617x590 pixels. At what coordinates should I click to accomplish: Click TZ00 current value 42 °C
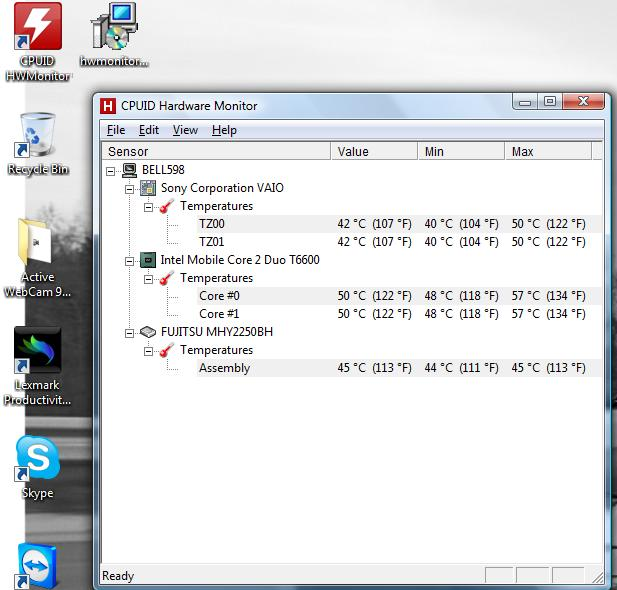tap(375, 224)
